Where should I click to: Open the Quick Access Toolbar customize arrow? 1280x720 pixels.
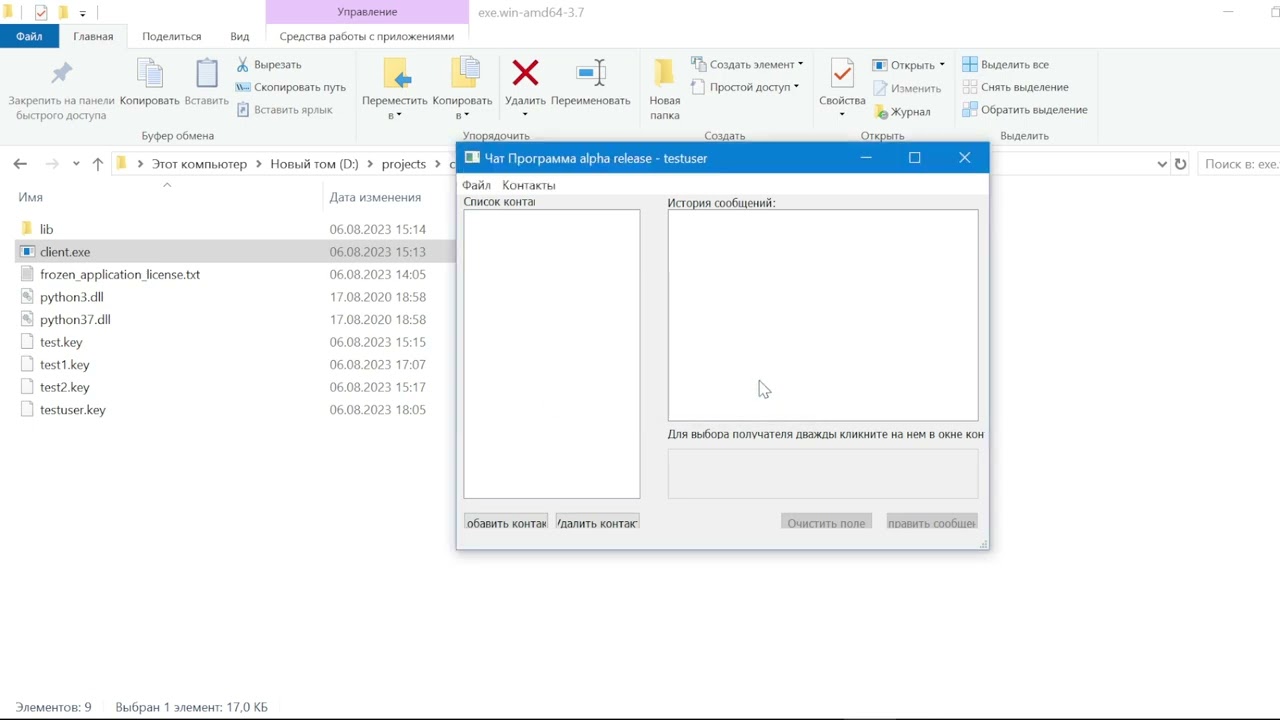pos(82,14)
